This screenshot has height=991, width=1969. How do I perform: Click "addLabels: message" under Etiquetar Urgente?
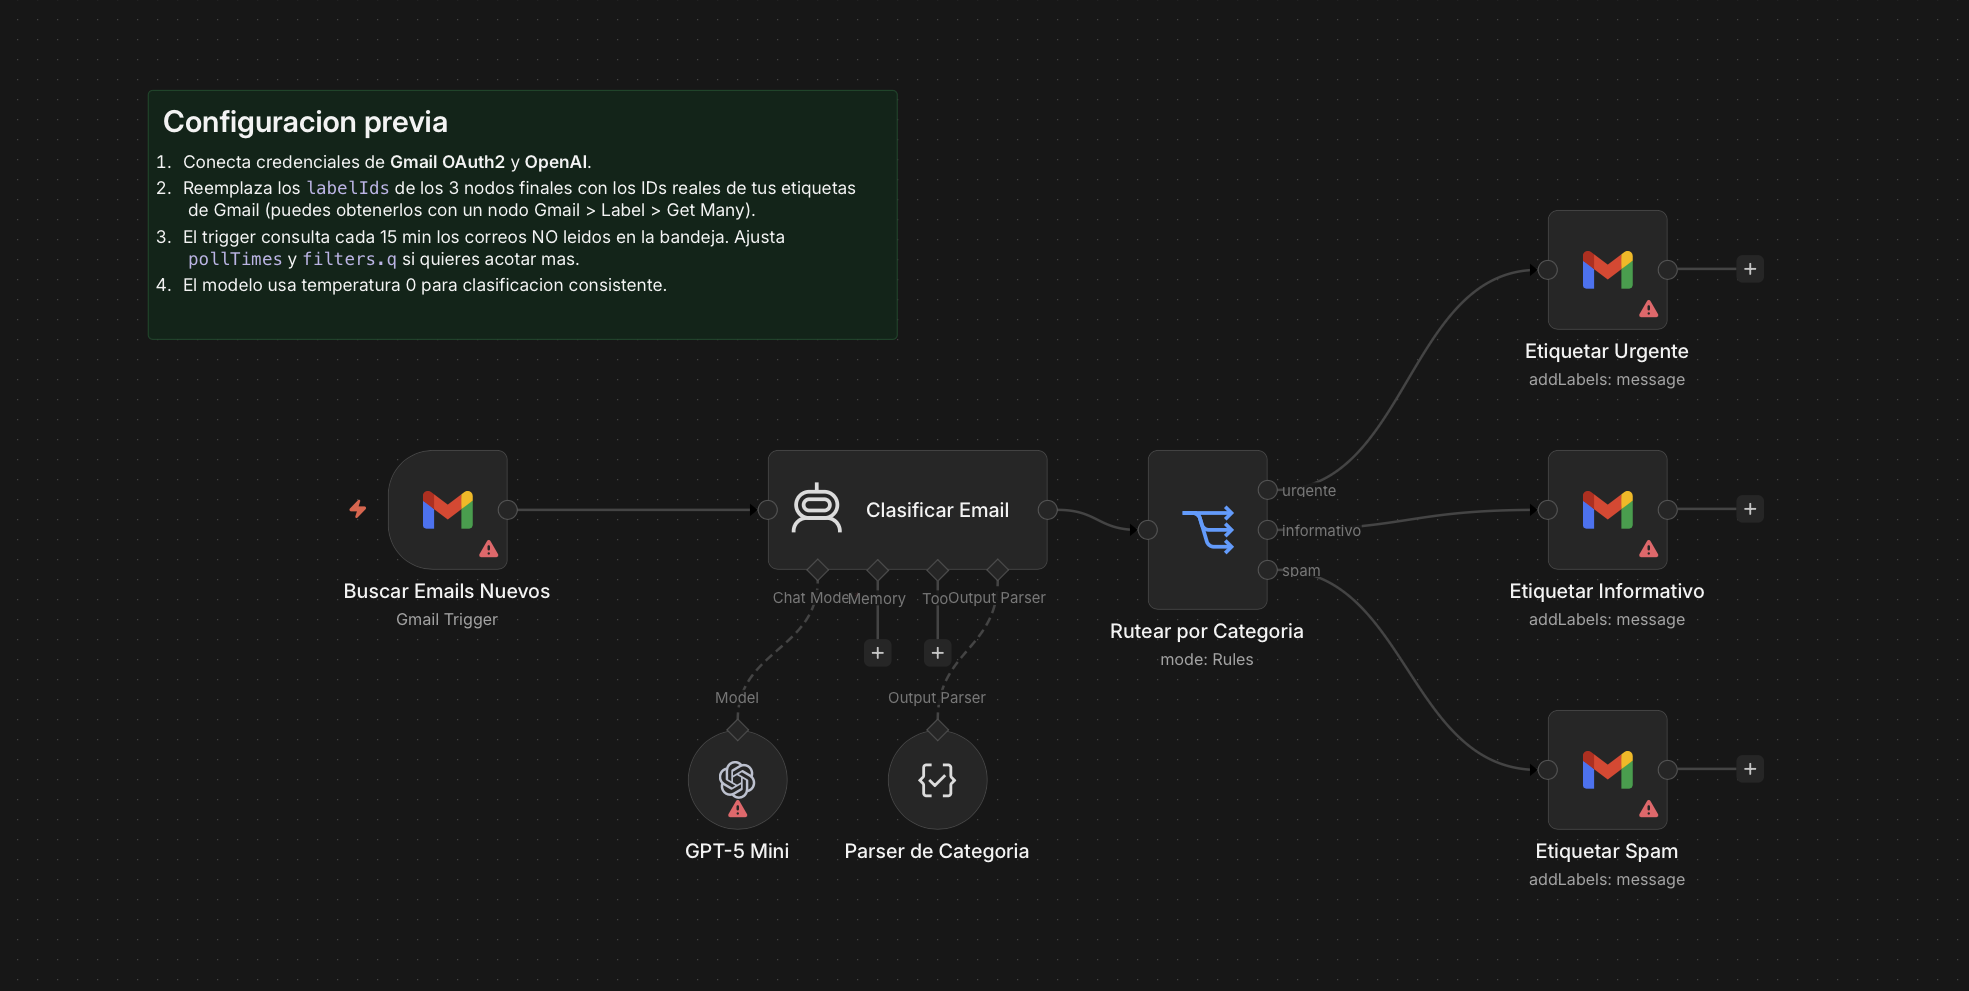[1607, 379]
